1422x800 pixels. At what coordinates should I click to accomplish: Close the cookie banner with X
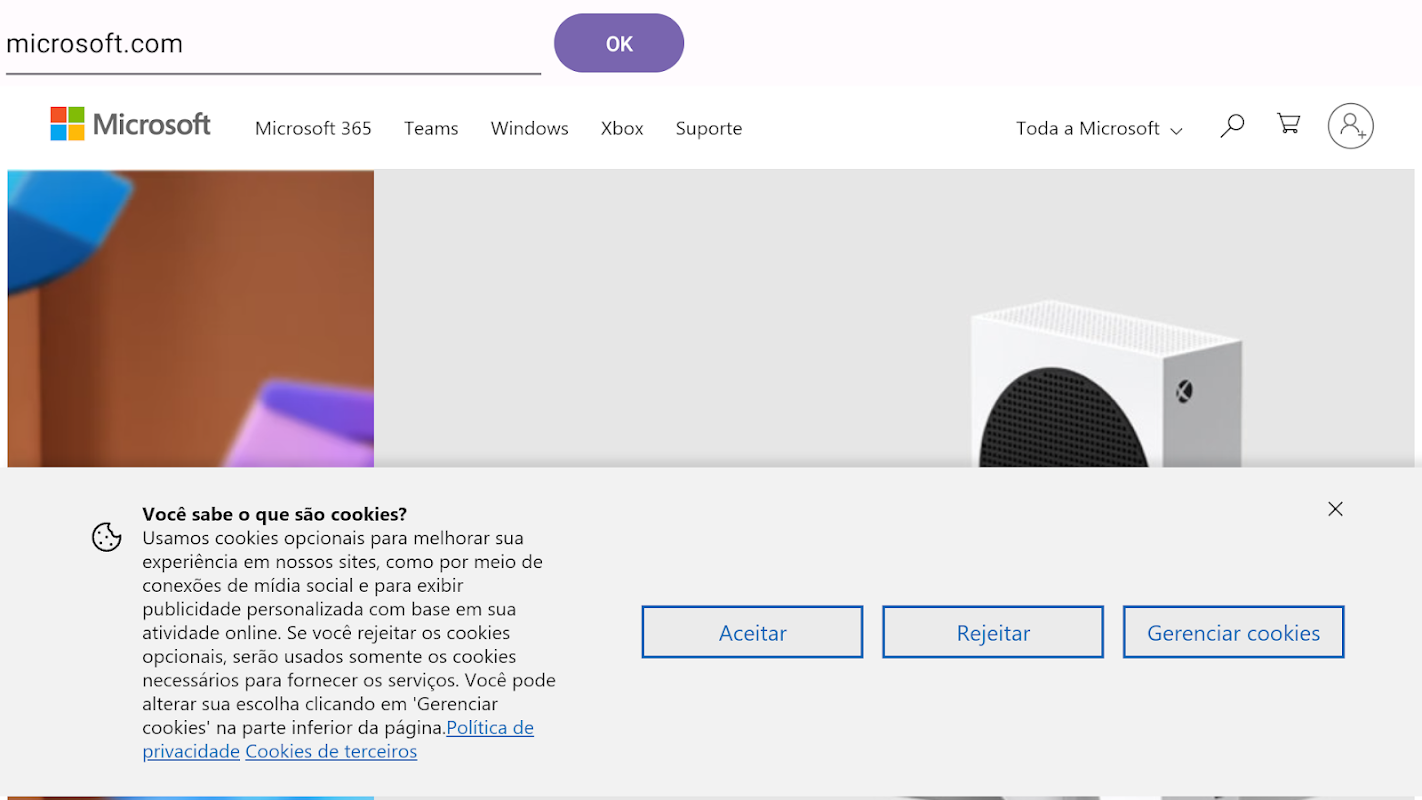[x=1335, y=509]
